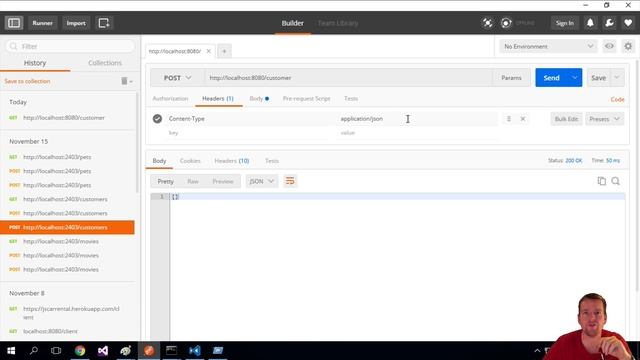640x360 pixels.
Task: Add a new request tab
Action: 224,51
